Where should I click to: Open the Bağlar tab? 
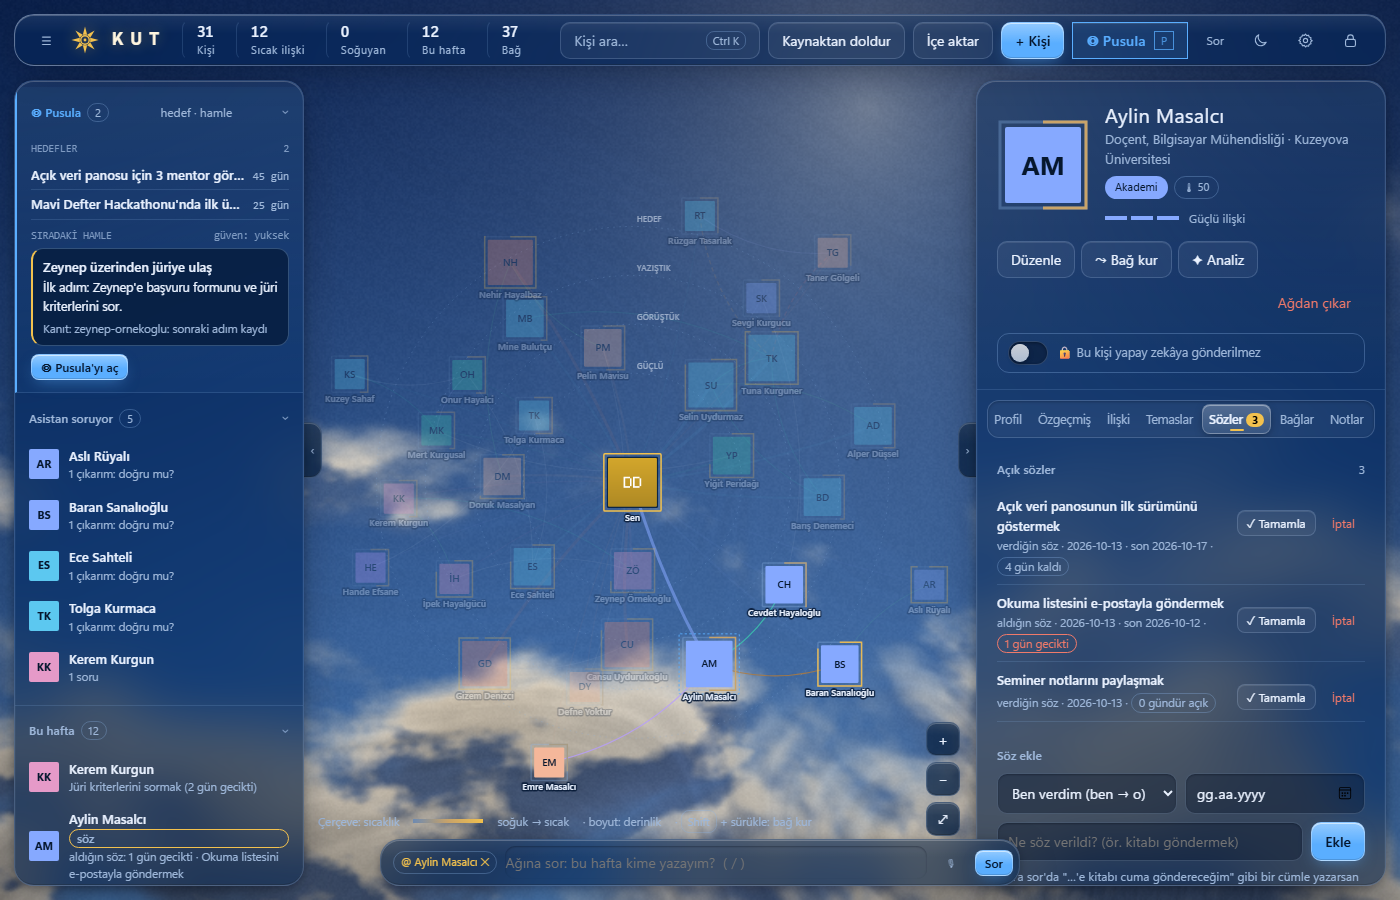tap(1297, 420)
